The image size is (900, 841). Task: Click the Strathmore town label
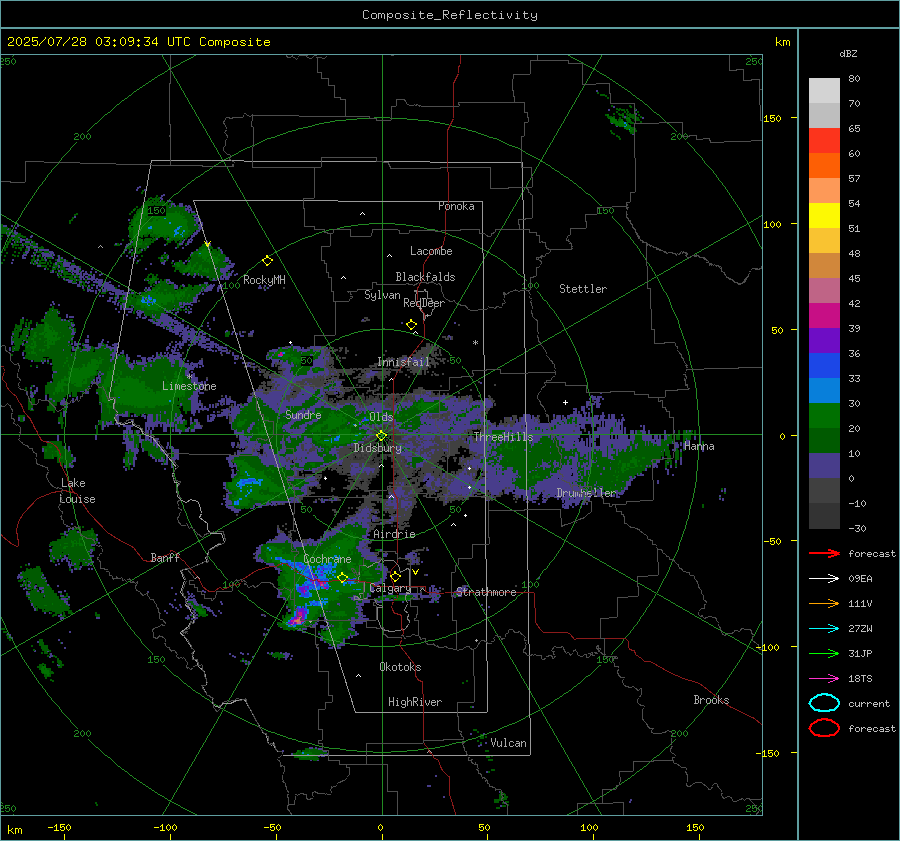(486, 592)
